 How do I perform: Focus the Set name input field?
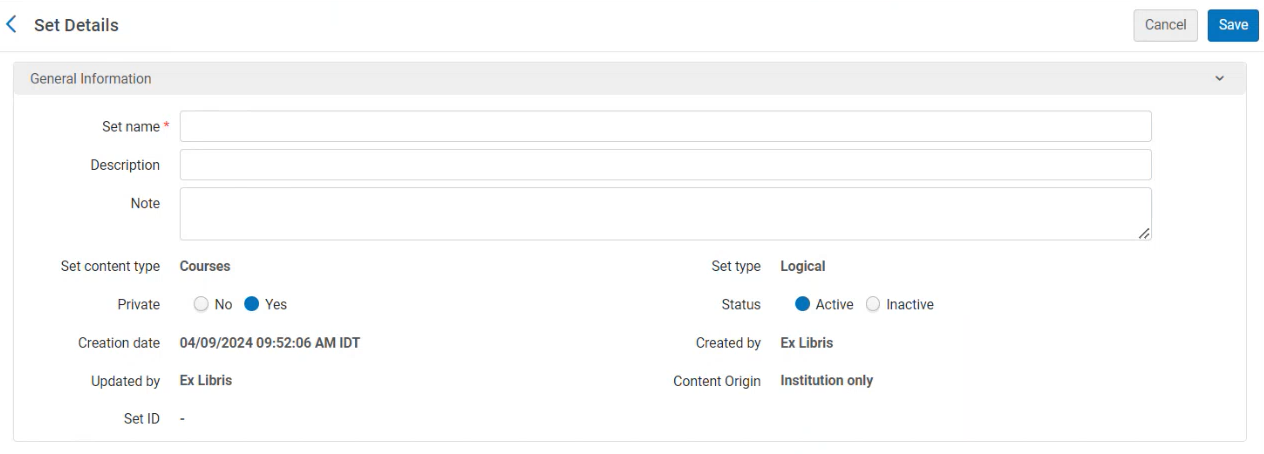(x=665, y=126)
